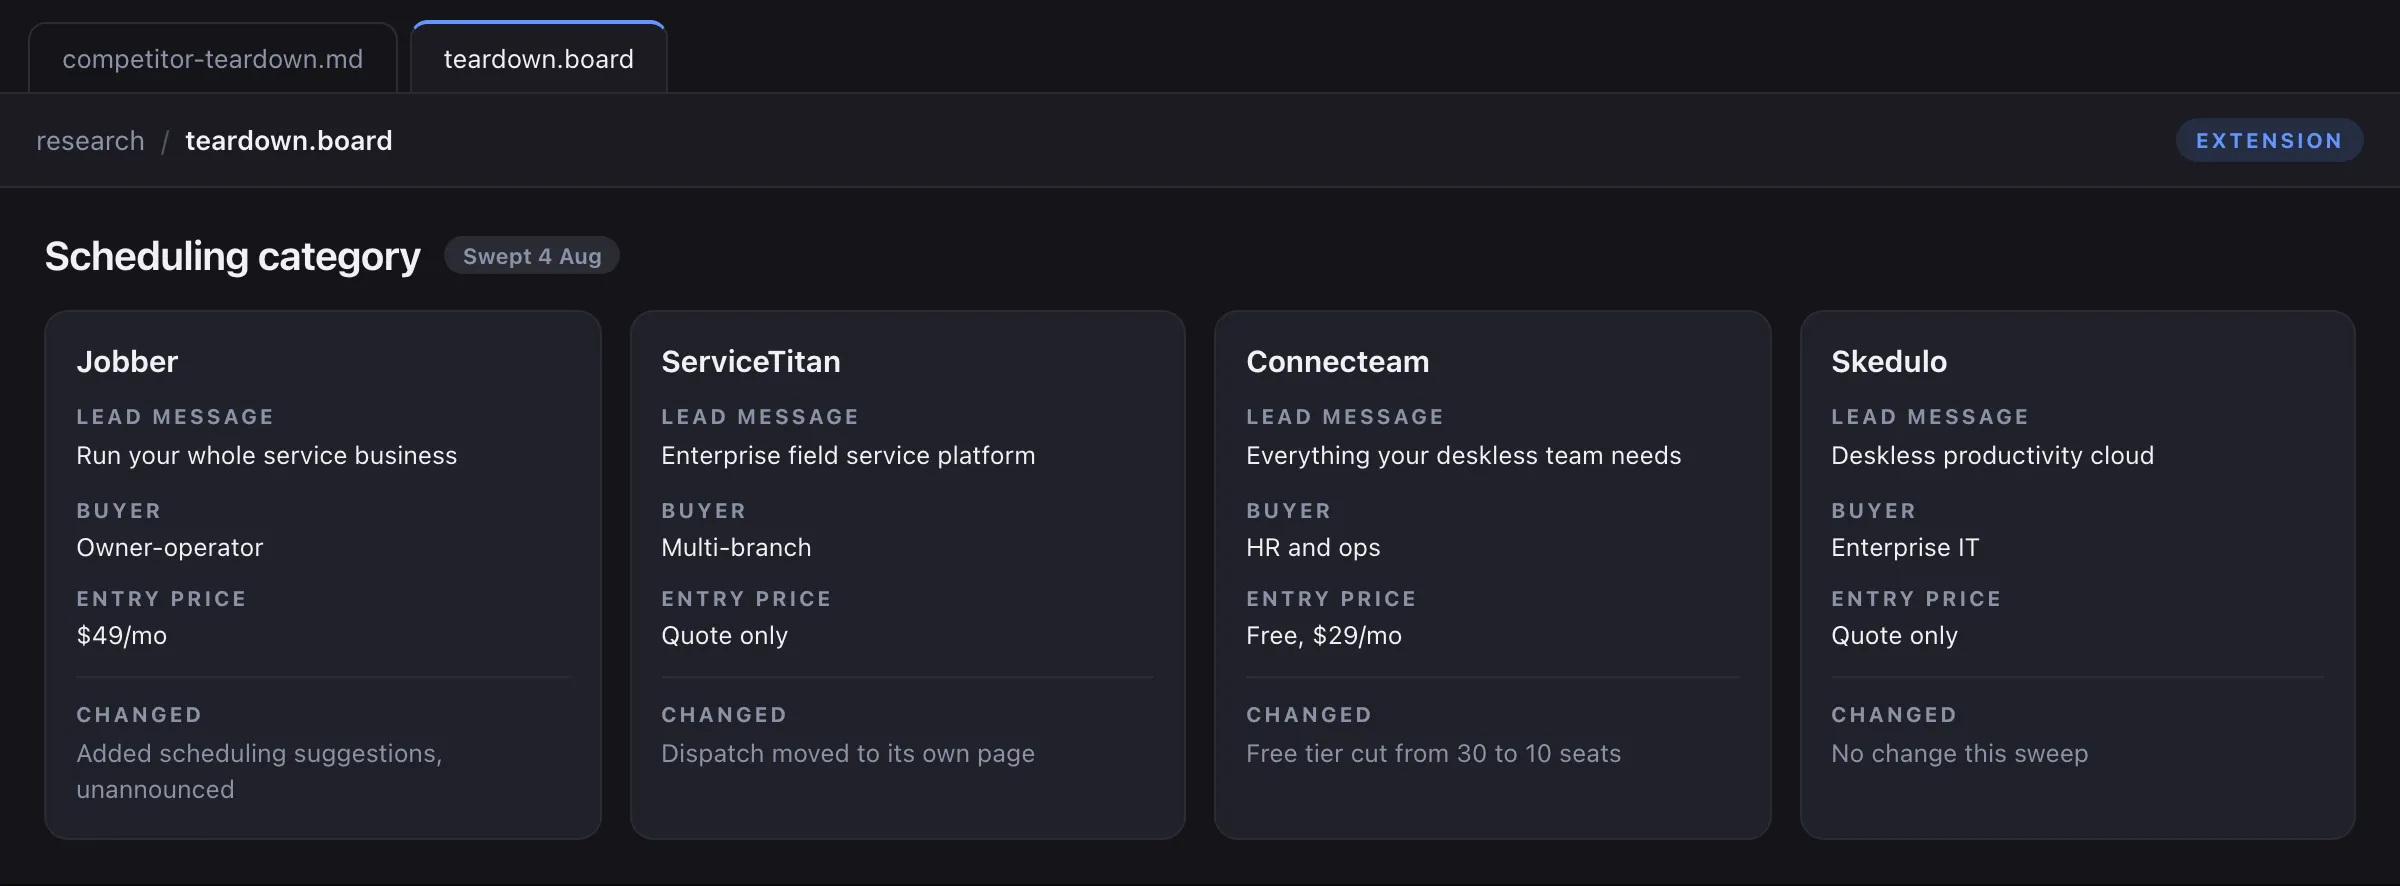
Task: Click the $49/mo entry price
Action: tap(122, 636)
